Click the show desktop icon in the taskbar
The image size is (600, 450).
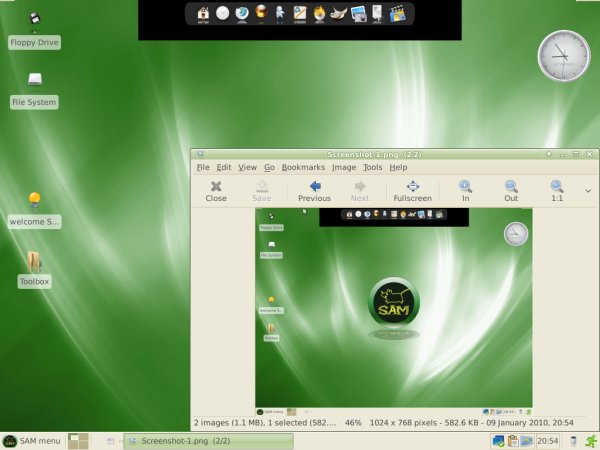[x=111, y=441]
